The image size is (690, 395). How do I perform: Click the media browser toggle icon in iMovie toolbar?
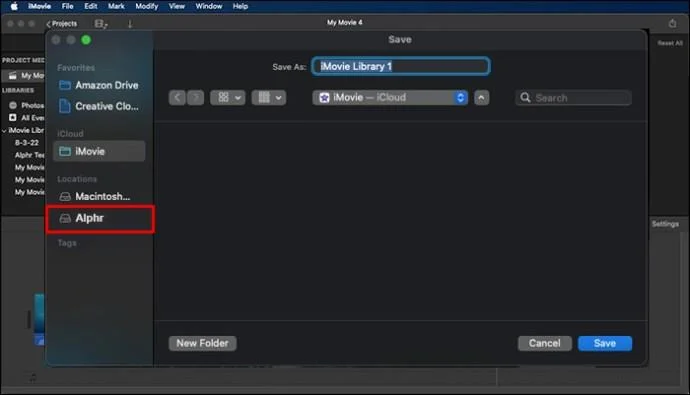point(101,24)
